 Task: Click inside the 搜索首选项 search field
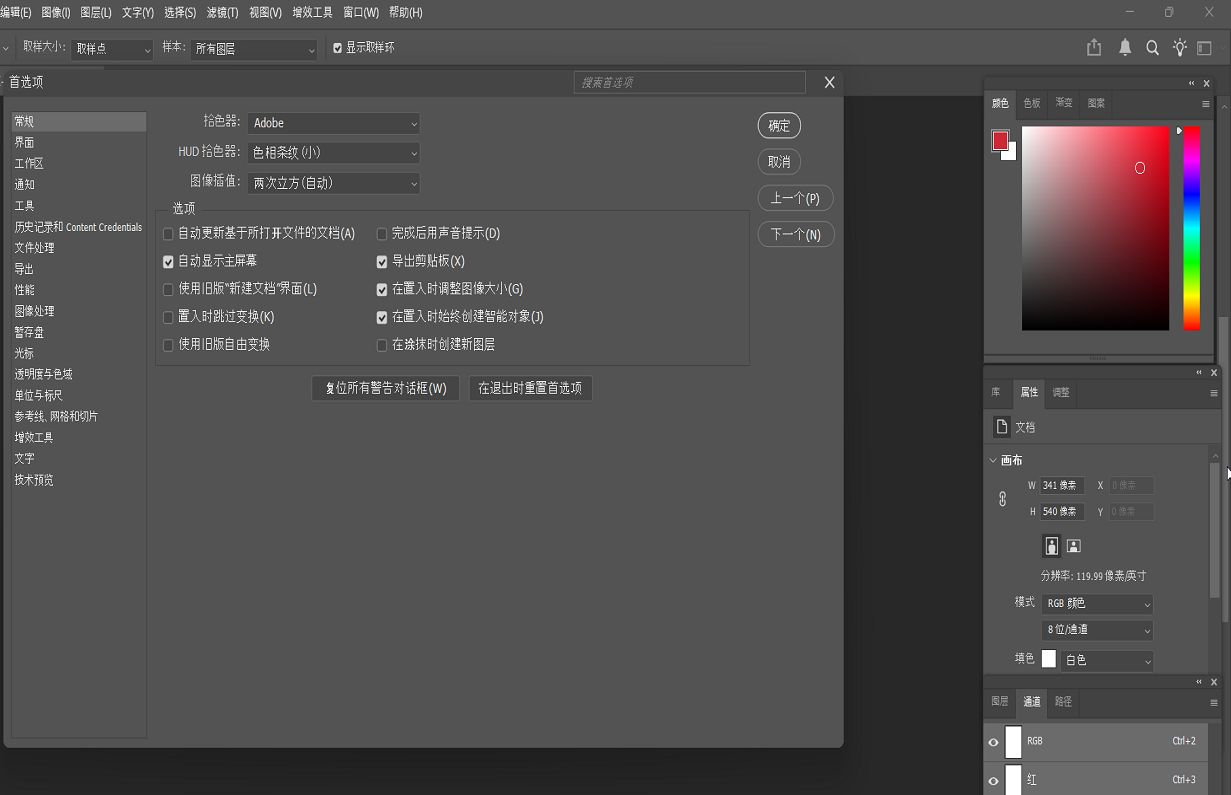pos(688,82)
